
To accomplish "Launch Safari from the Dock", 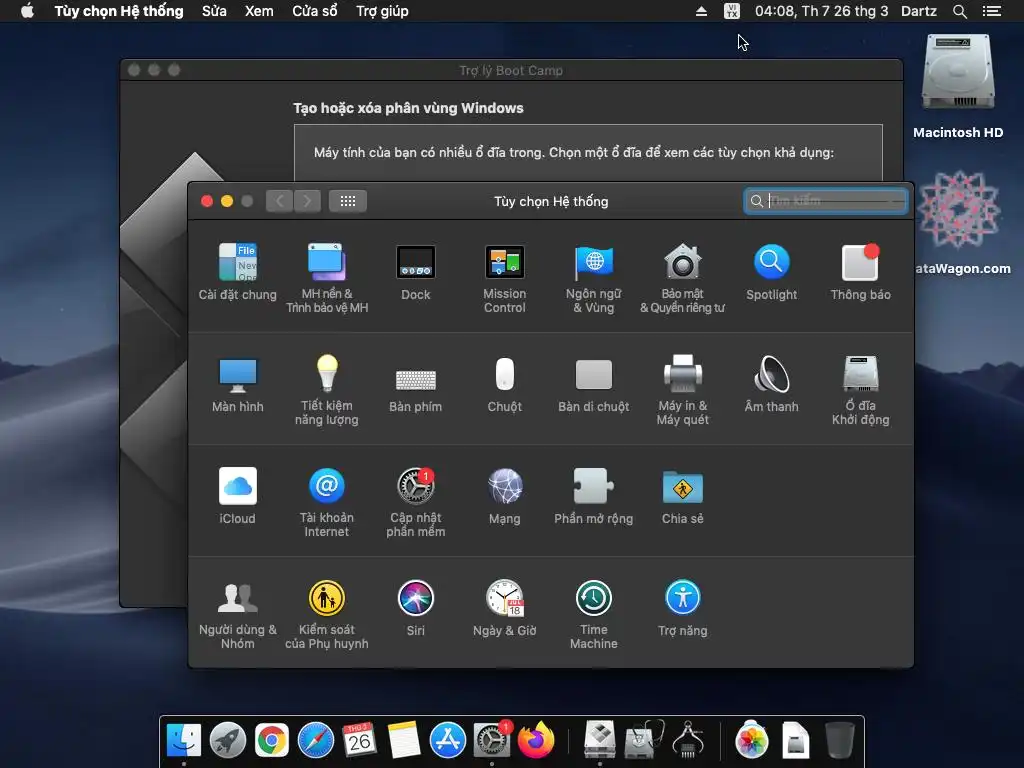I will point(315,741).
